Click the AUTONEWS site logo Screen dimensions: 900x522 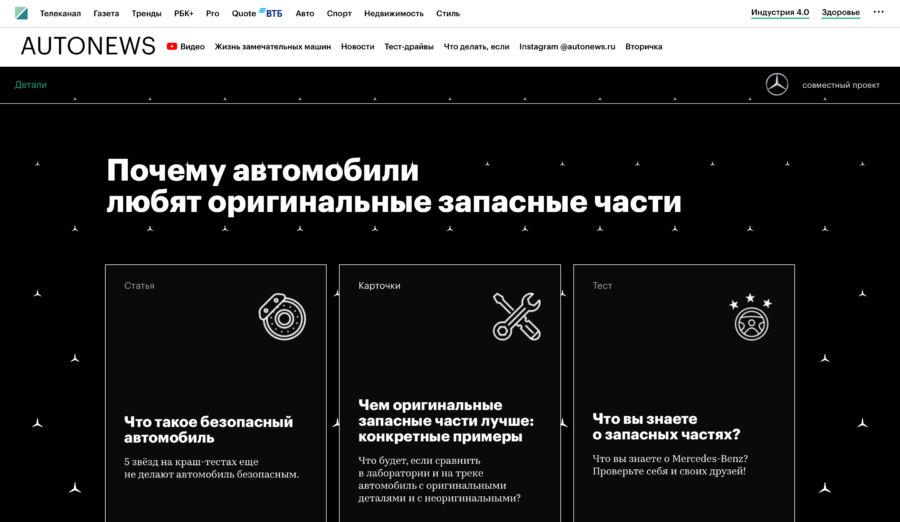click(x=88, y=46)
